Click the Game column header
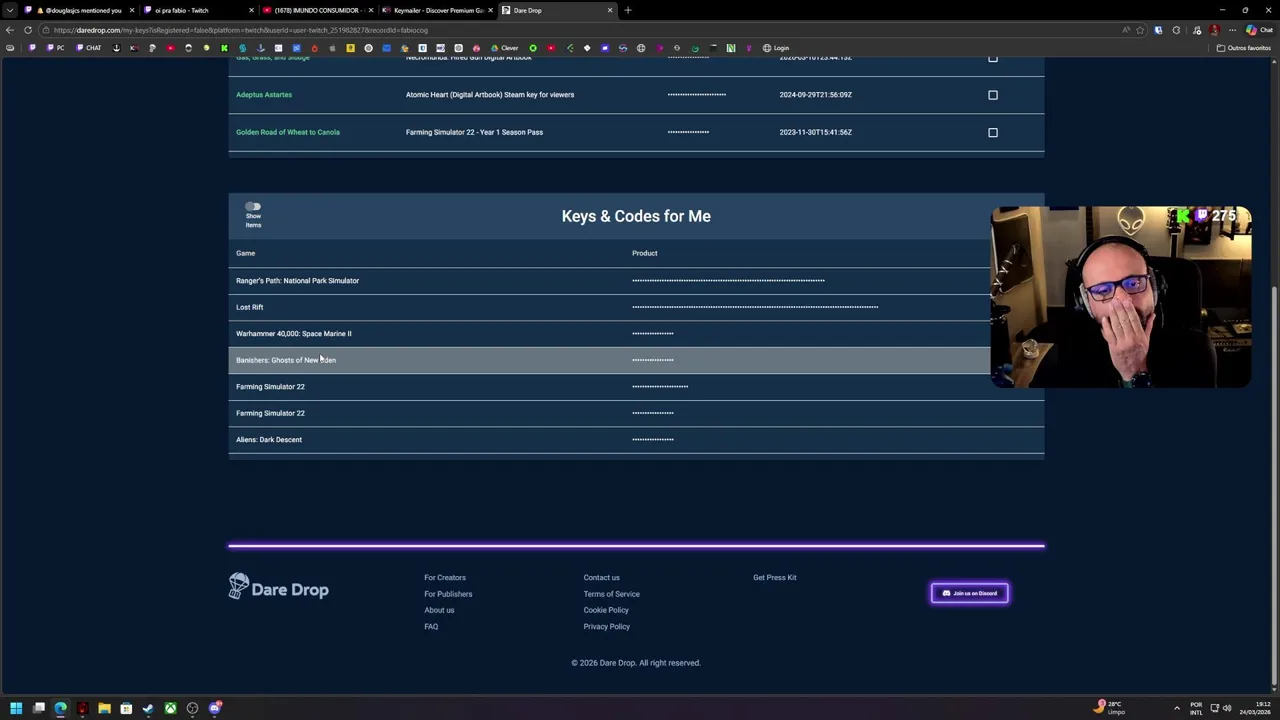Screen dimensions: 1280x720 click(x=245, y=253)
